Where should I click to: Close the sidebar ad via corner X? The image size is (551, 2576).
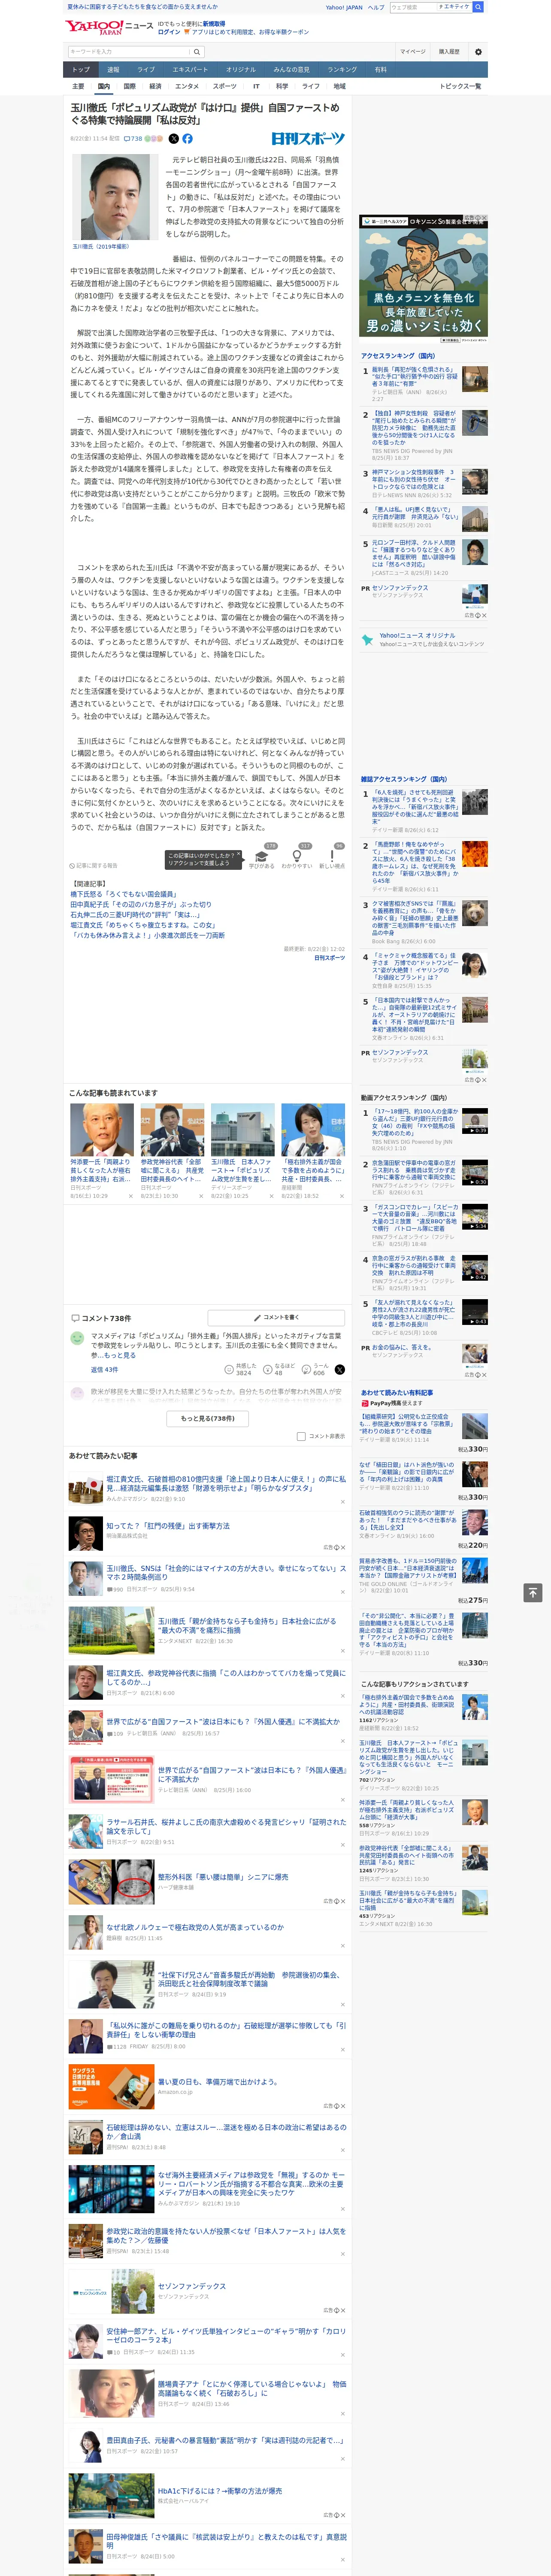(x=485, y=218)
